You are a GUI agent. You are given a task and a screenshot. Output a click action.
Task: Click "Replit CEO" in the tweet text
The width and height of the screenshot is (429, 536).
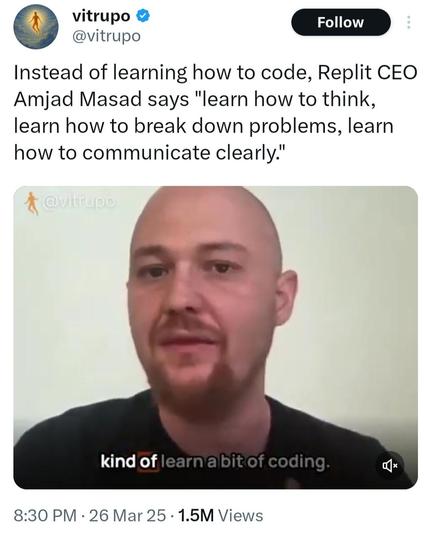point(367,72)
